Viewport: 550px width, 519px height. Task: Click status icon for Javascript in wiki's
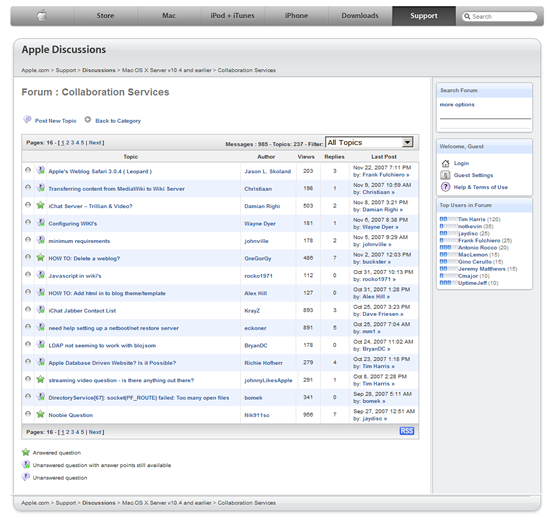[x=41, y=275]
